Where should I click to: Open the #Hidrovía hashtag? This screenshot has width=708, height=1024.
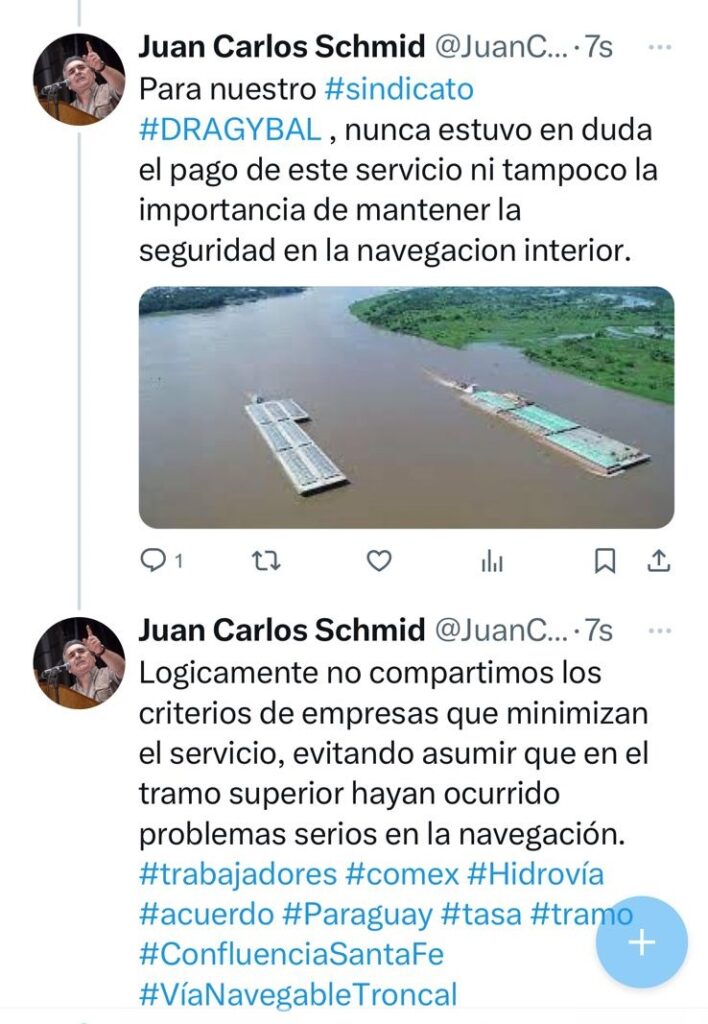[x=536, y=874]
